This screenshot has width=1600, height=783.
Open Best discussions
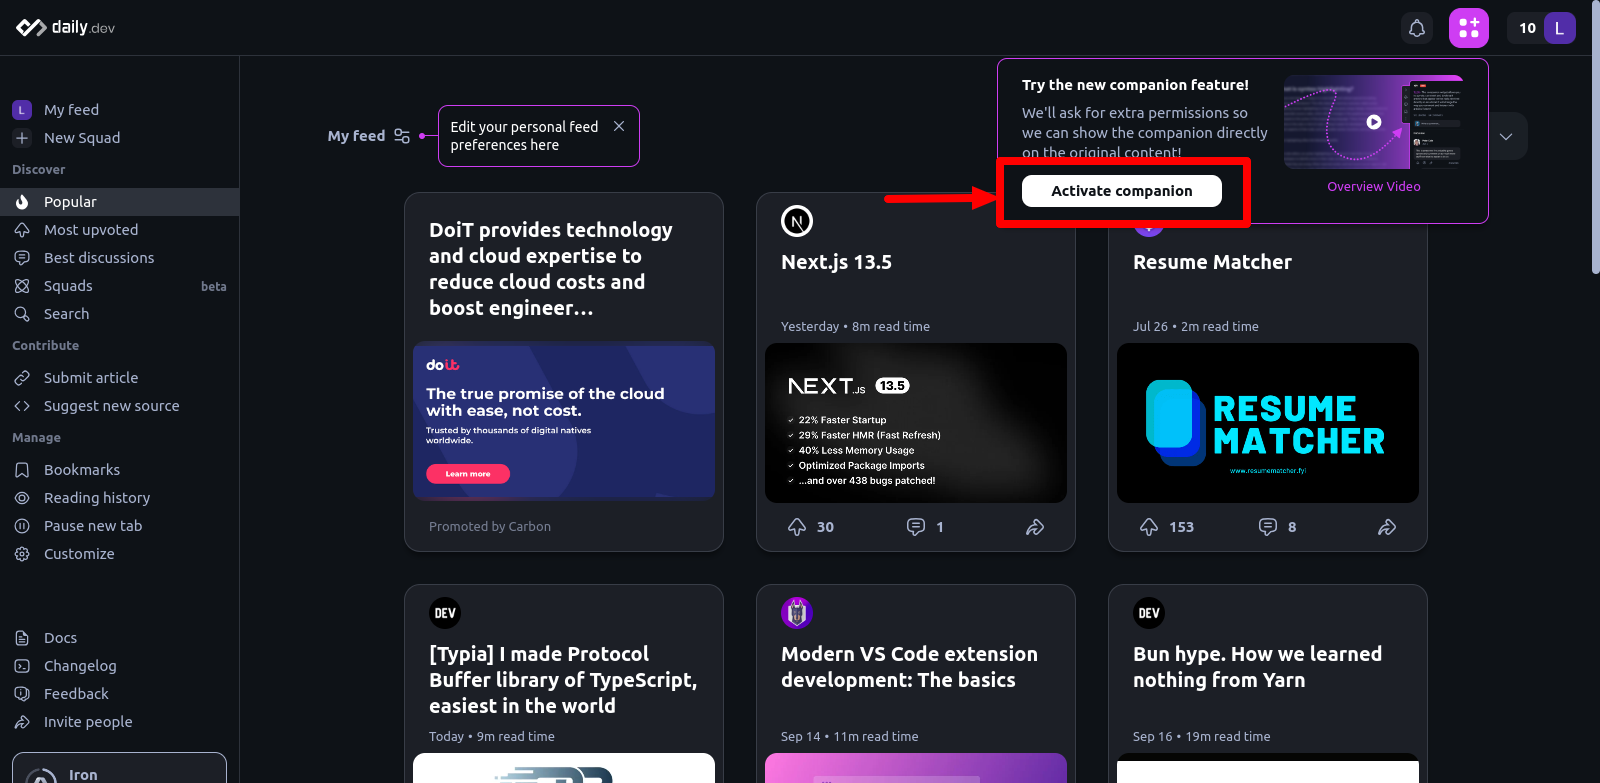pos(119,258)
